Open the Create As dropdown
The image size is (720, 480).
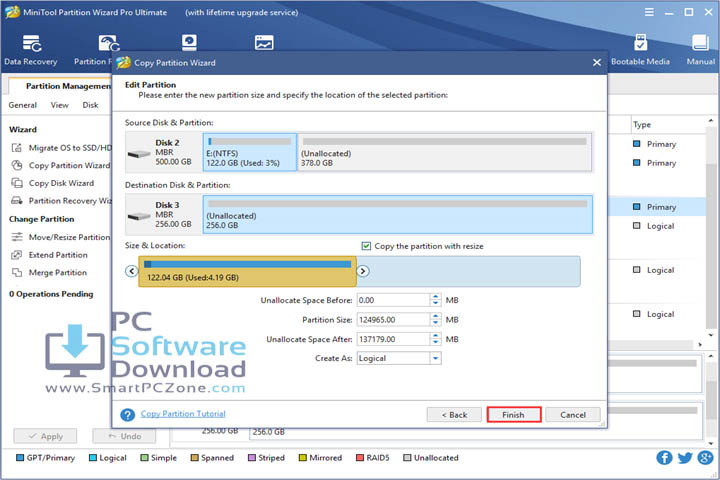coord(435,358)
